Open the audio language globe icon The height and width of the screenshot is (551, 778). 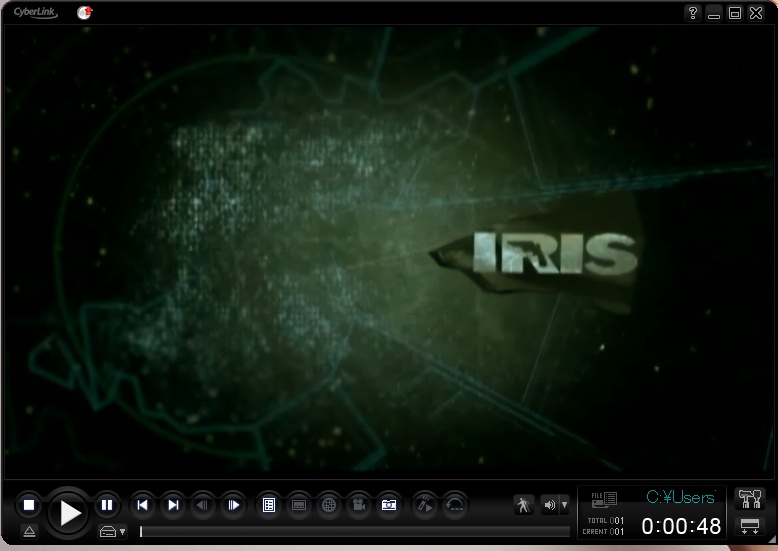328,505
